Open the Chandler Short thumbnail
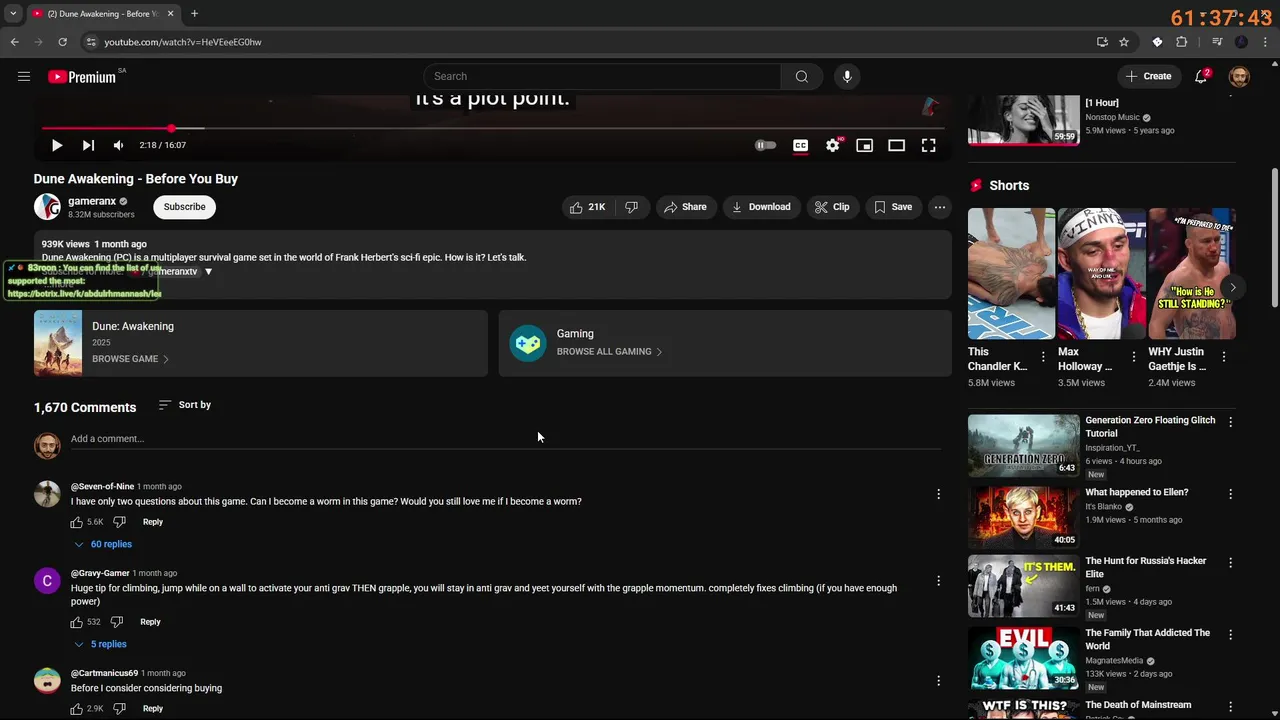The width and height of the screenshot is (1280, 720). tap(1011, 274)
